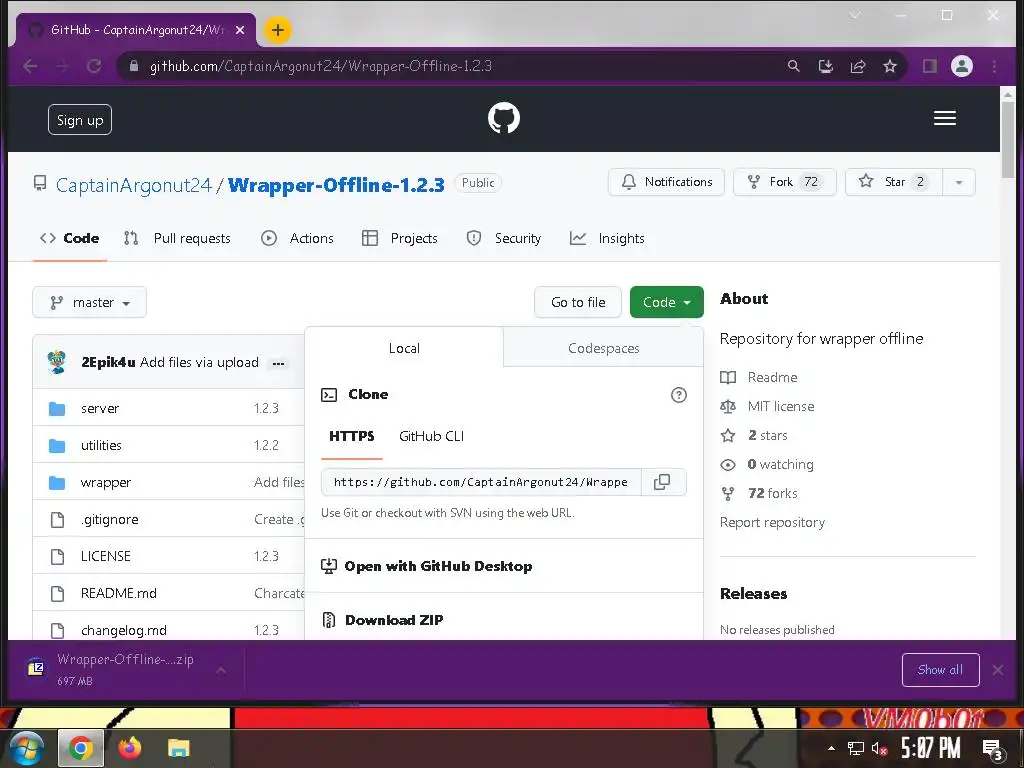Open download item options chevron
Screen dimensions: 1024x768
point(221,670)
